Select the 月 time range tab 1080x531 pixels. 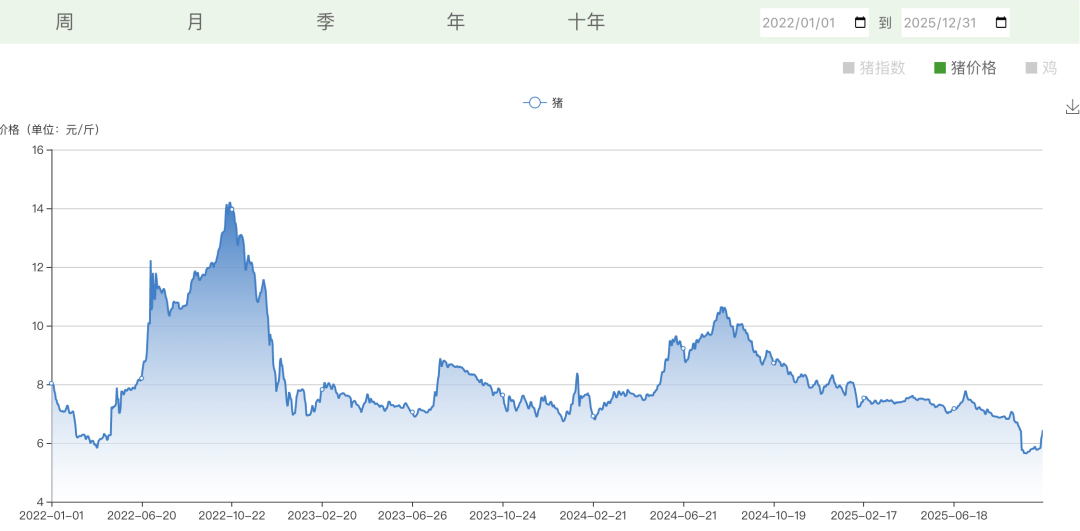tap(195, 22)
